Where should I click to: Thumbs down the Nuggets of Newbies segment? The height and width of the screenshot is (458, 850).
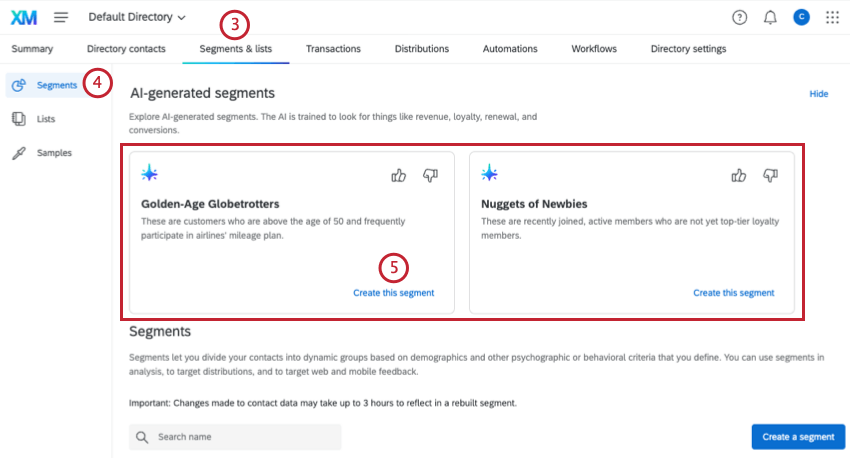(x=770, y=175)
